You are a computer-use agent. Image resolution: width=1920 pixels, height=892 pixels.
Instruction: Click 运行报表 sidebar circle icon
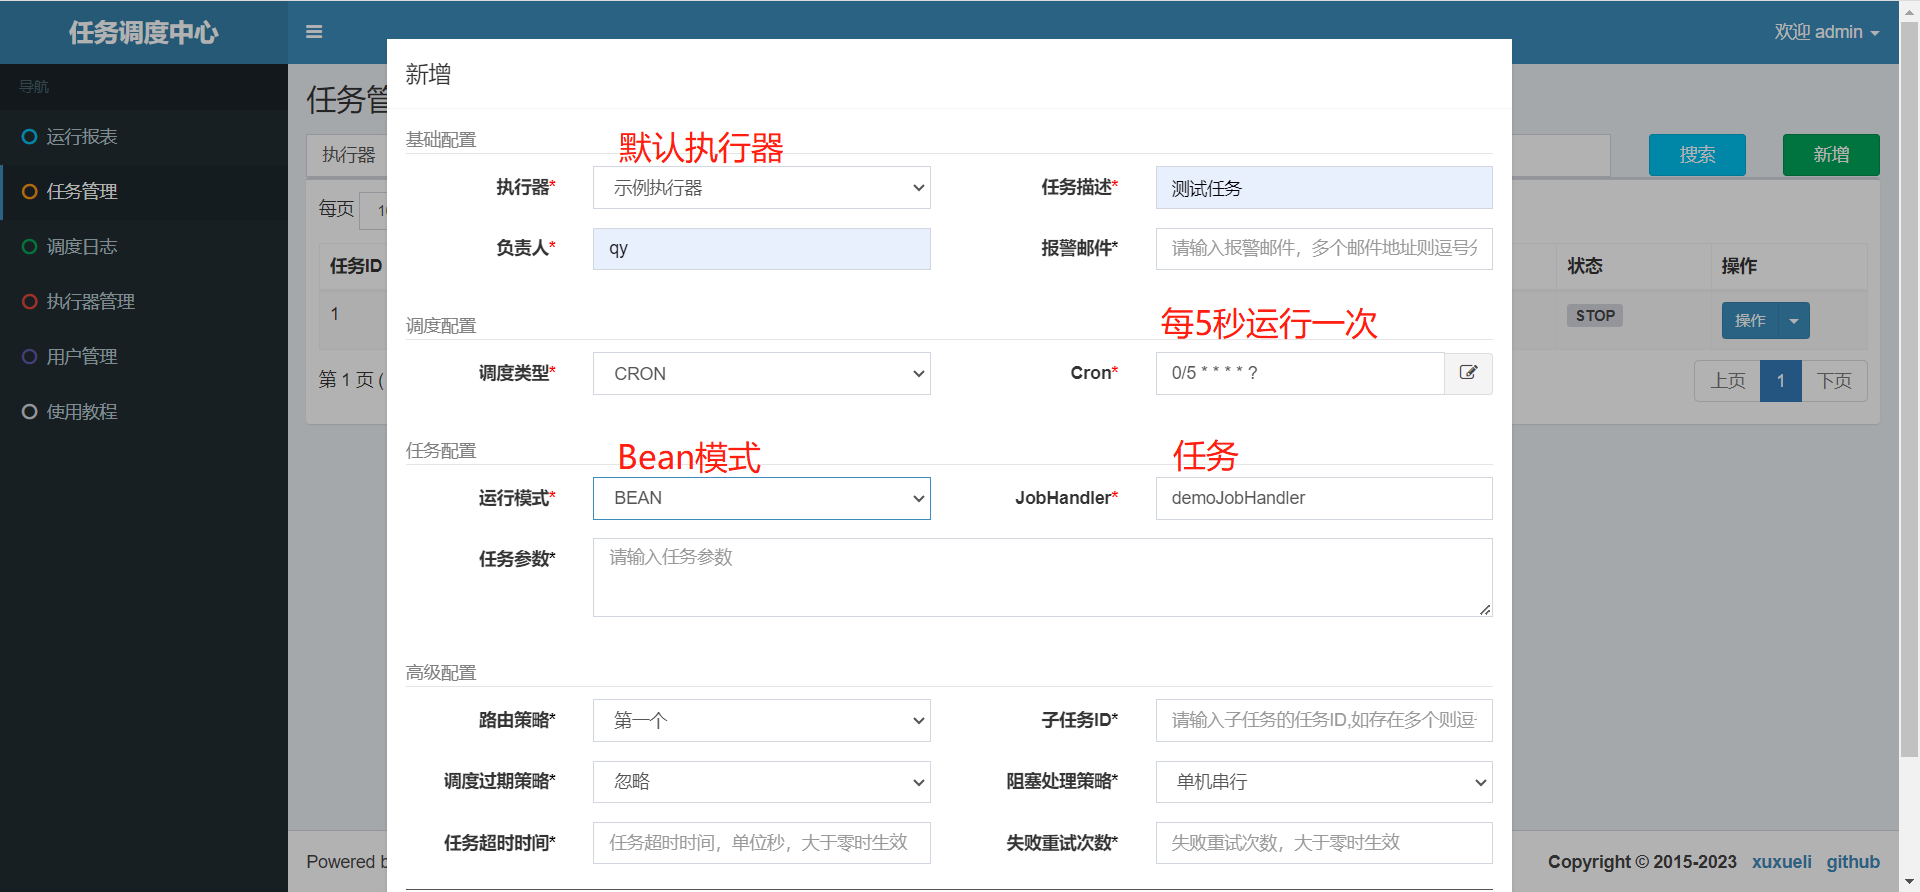(30, 137)
